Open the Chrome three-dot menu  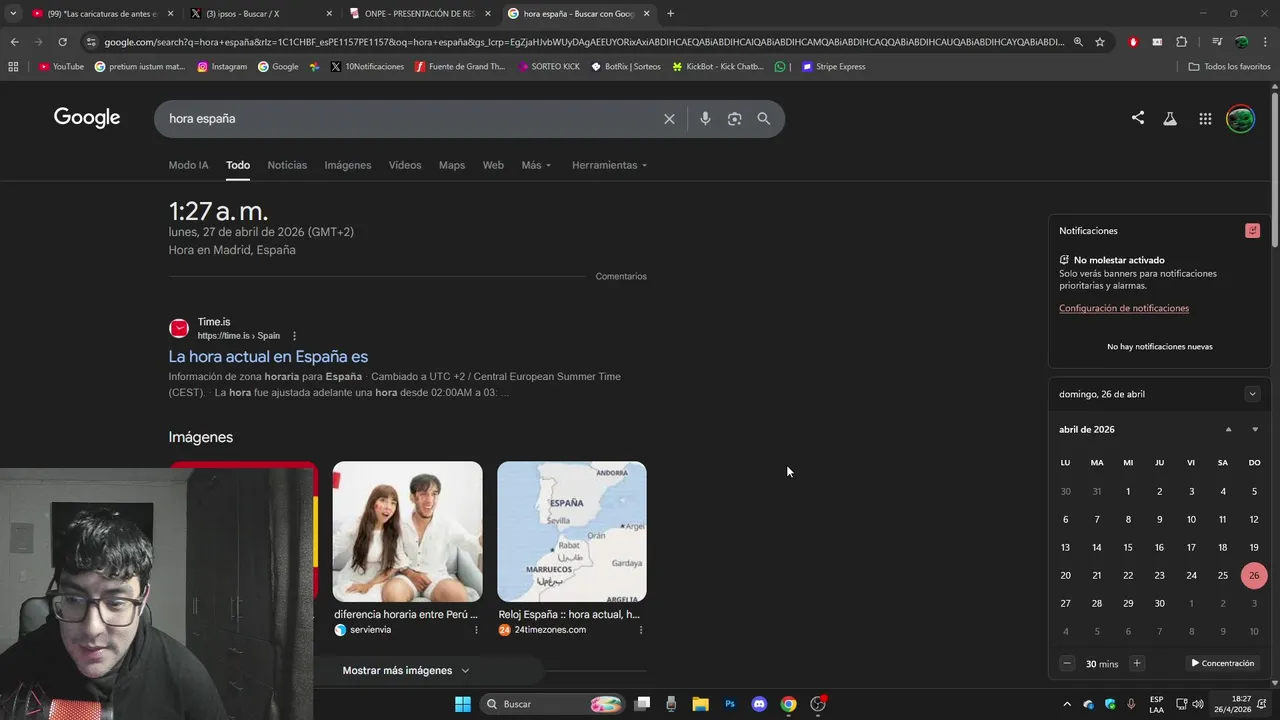click(x=1265, y=42)
